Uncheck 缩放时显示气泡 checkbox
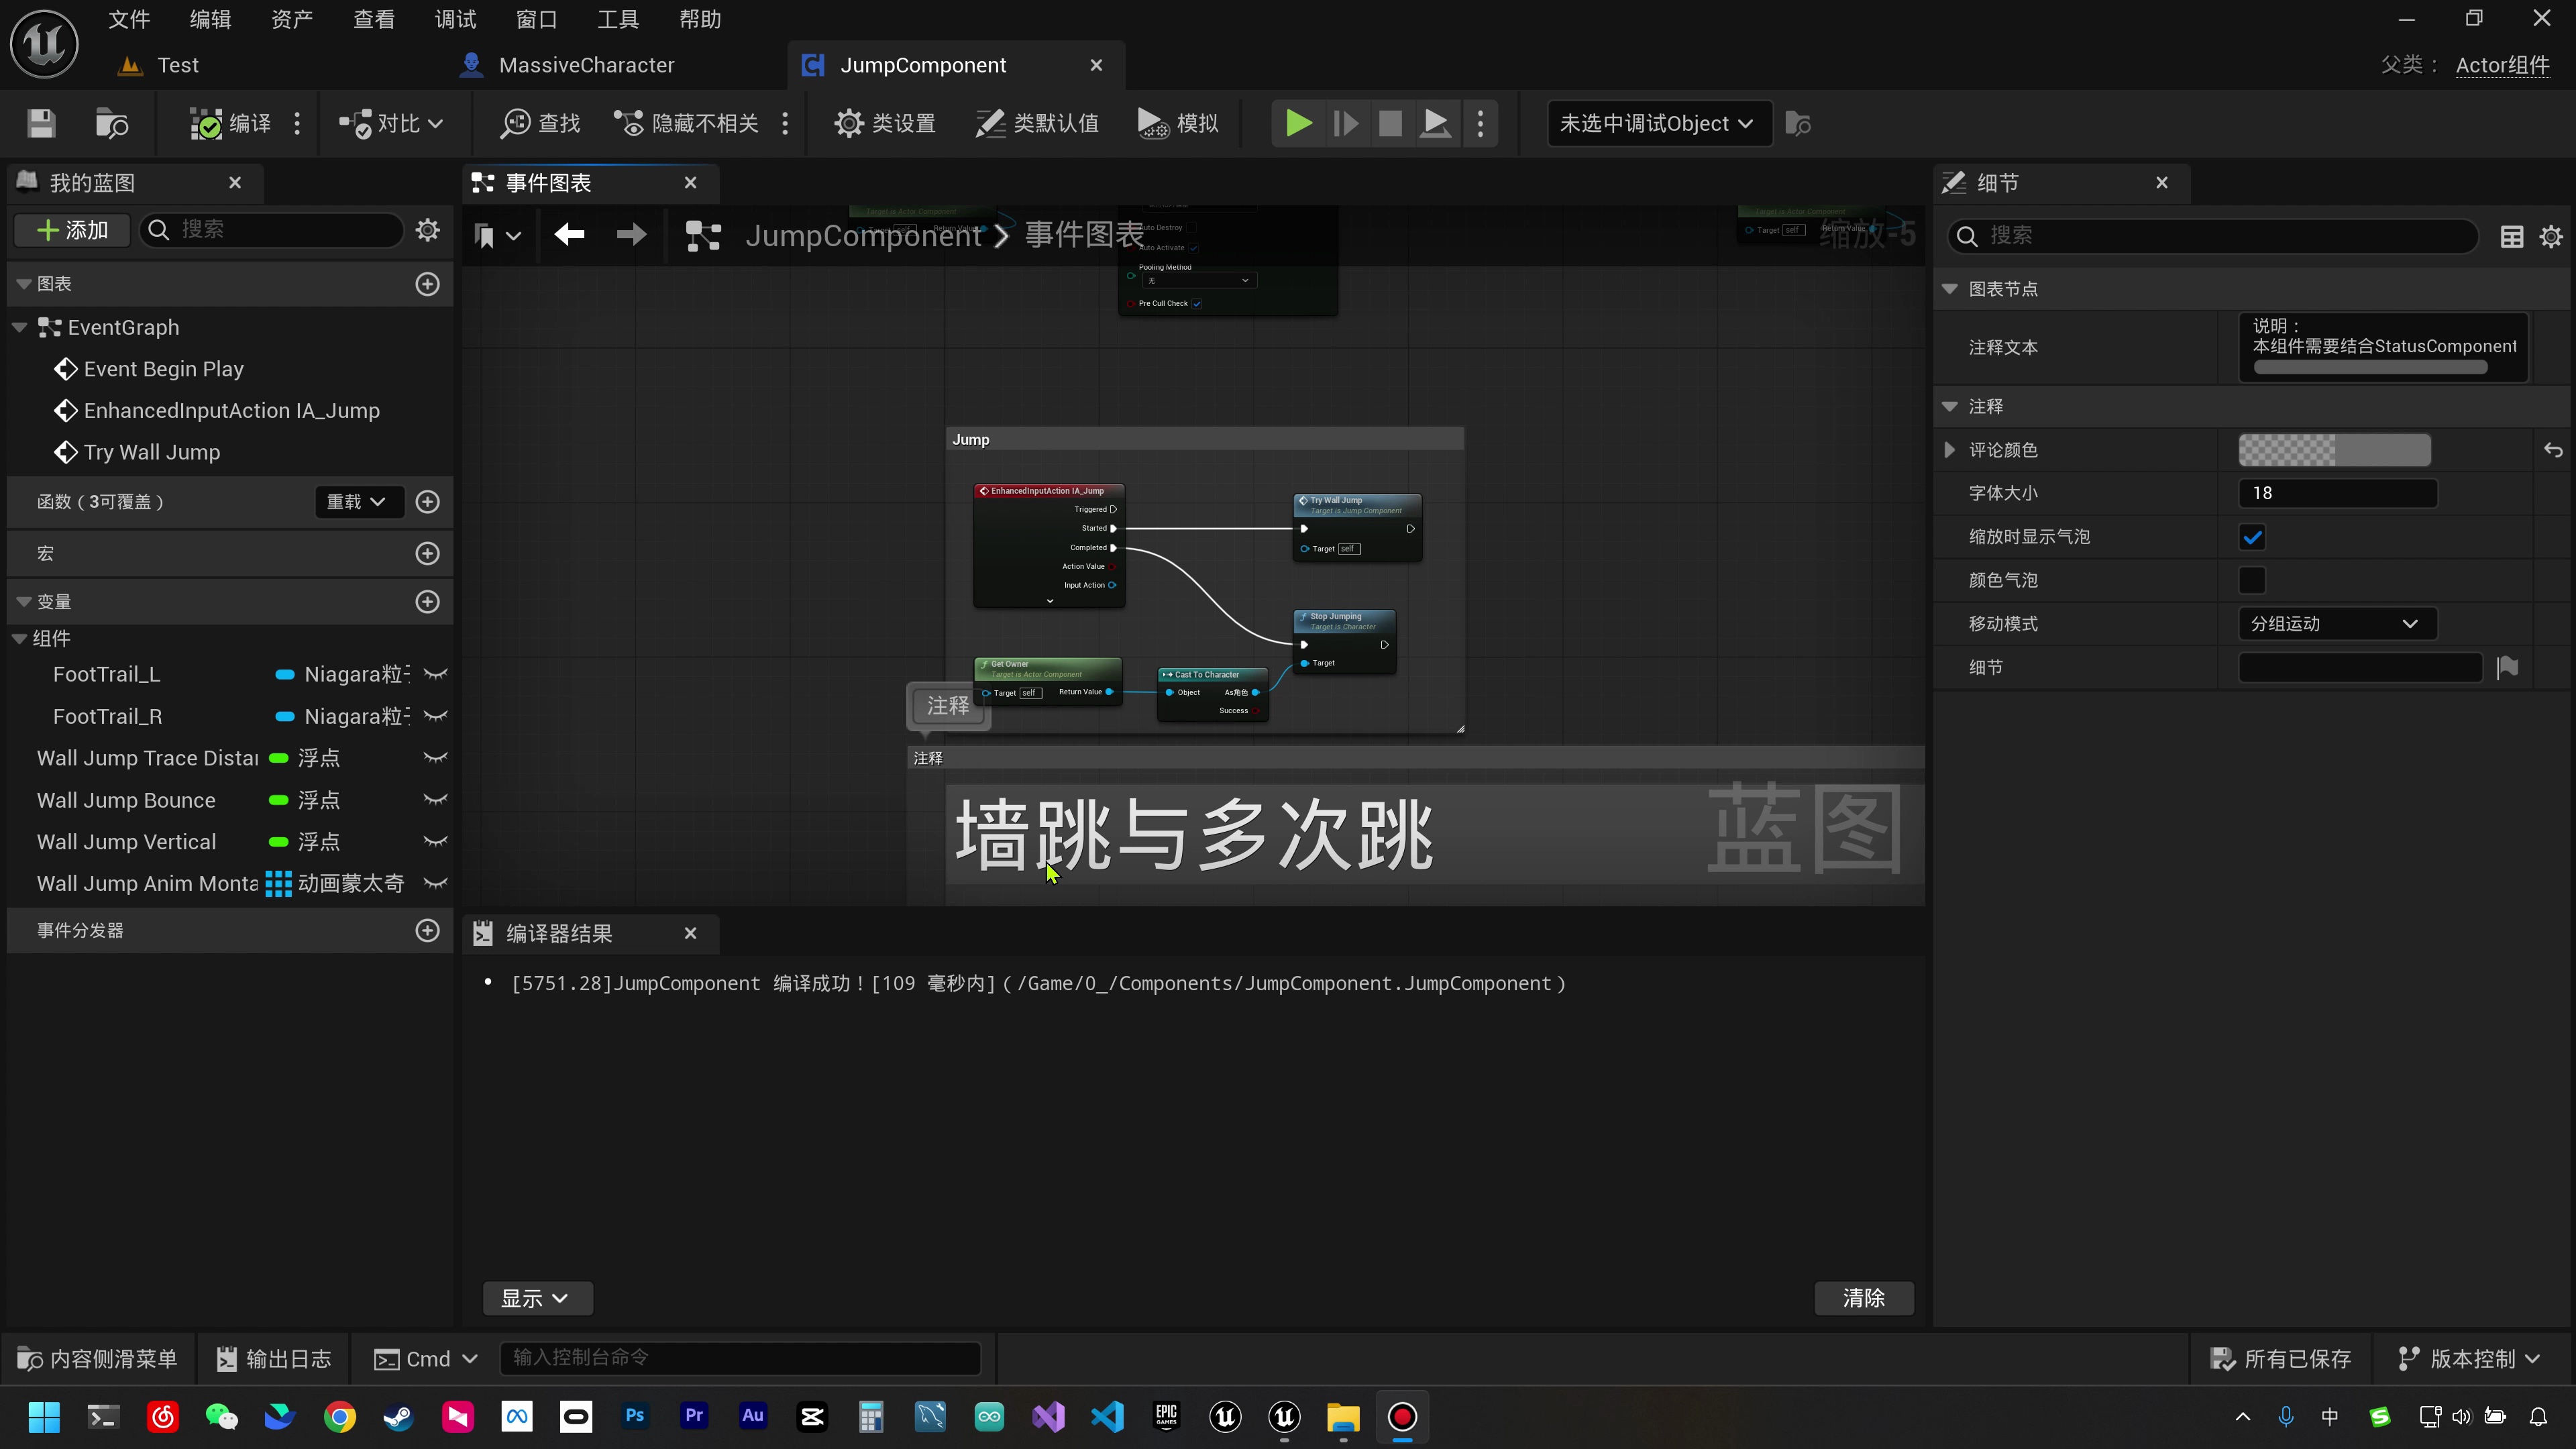The height and width of the screenshot is (1449, 2576). point(2252,537)
